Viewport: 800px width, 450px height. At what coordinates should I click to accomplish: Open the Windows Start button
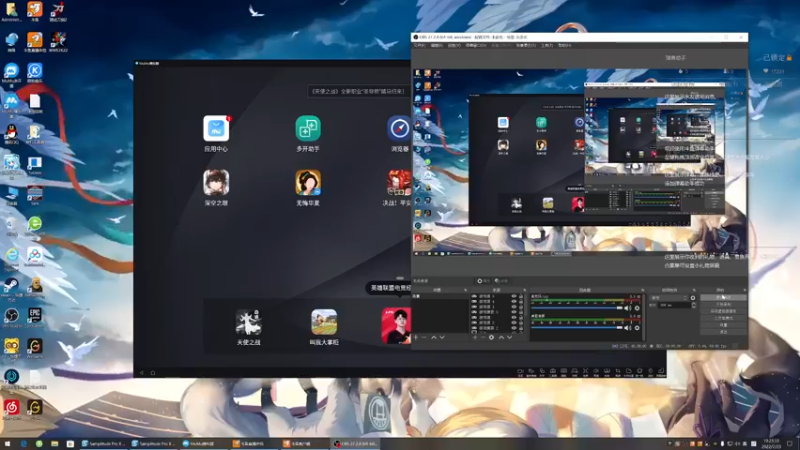click(x=7, y=444)
